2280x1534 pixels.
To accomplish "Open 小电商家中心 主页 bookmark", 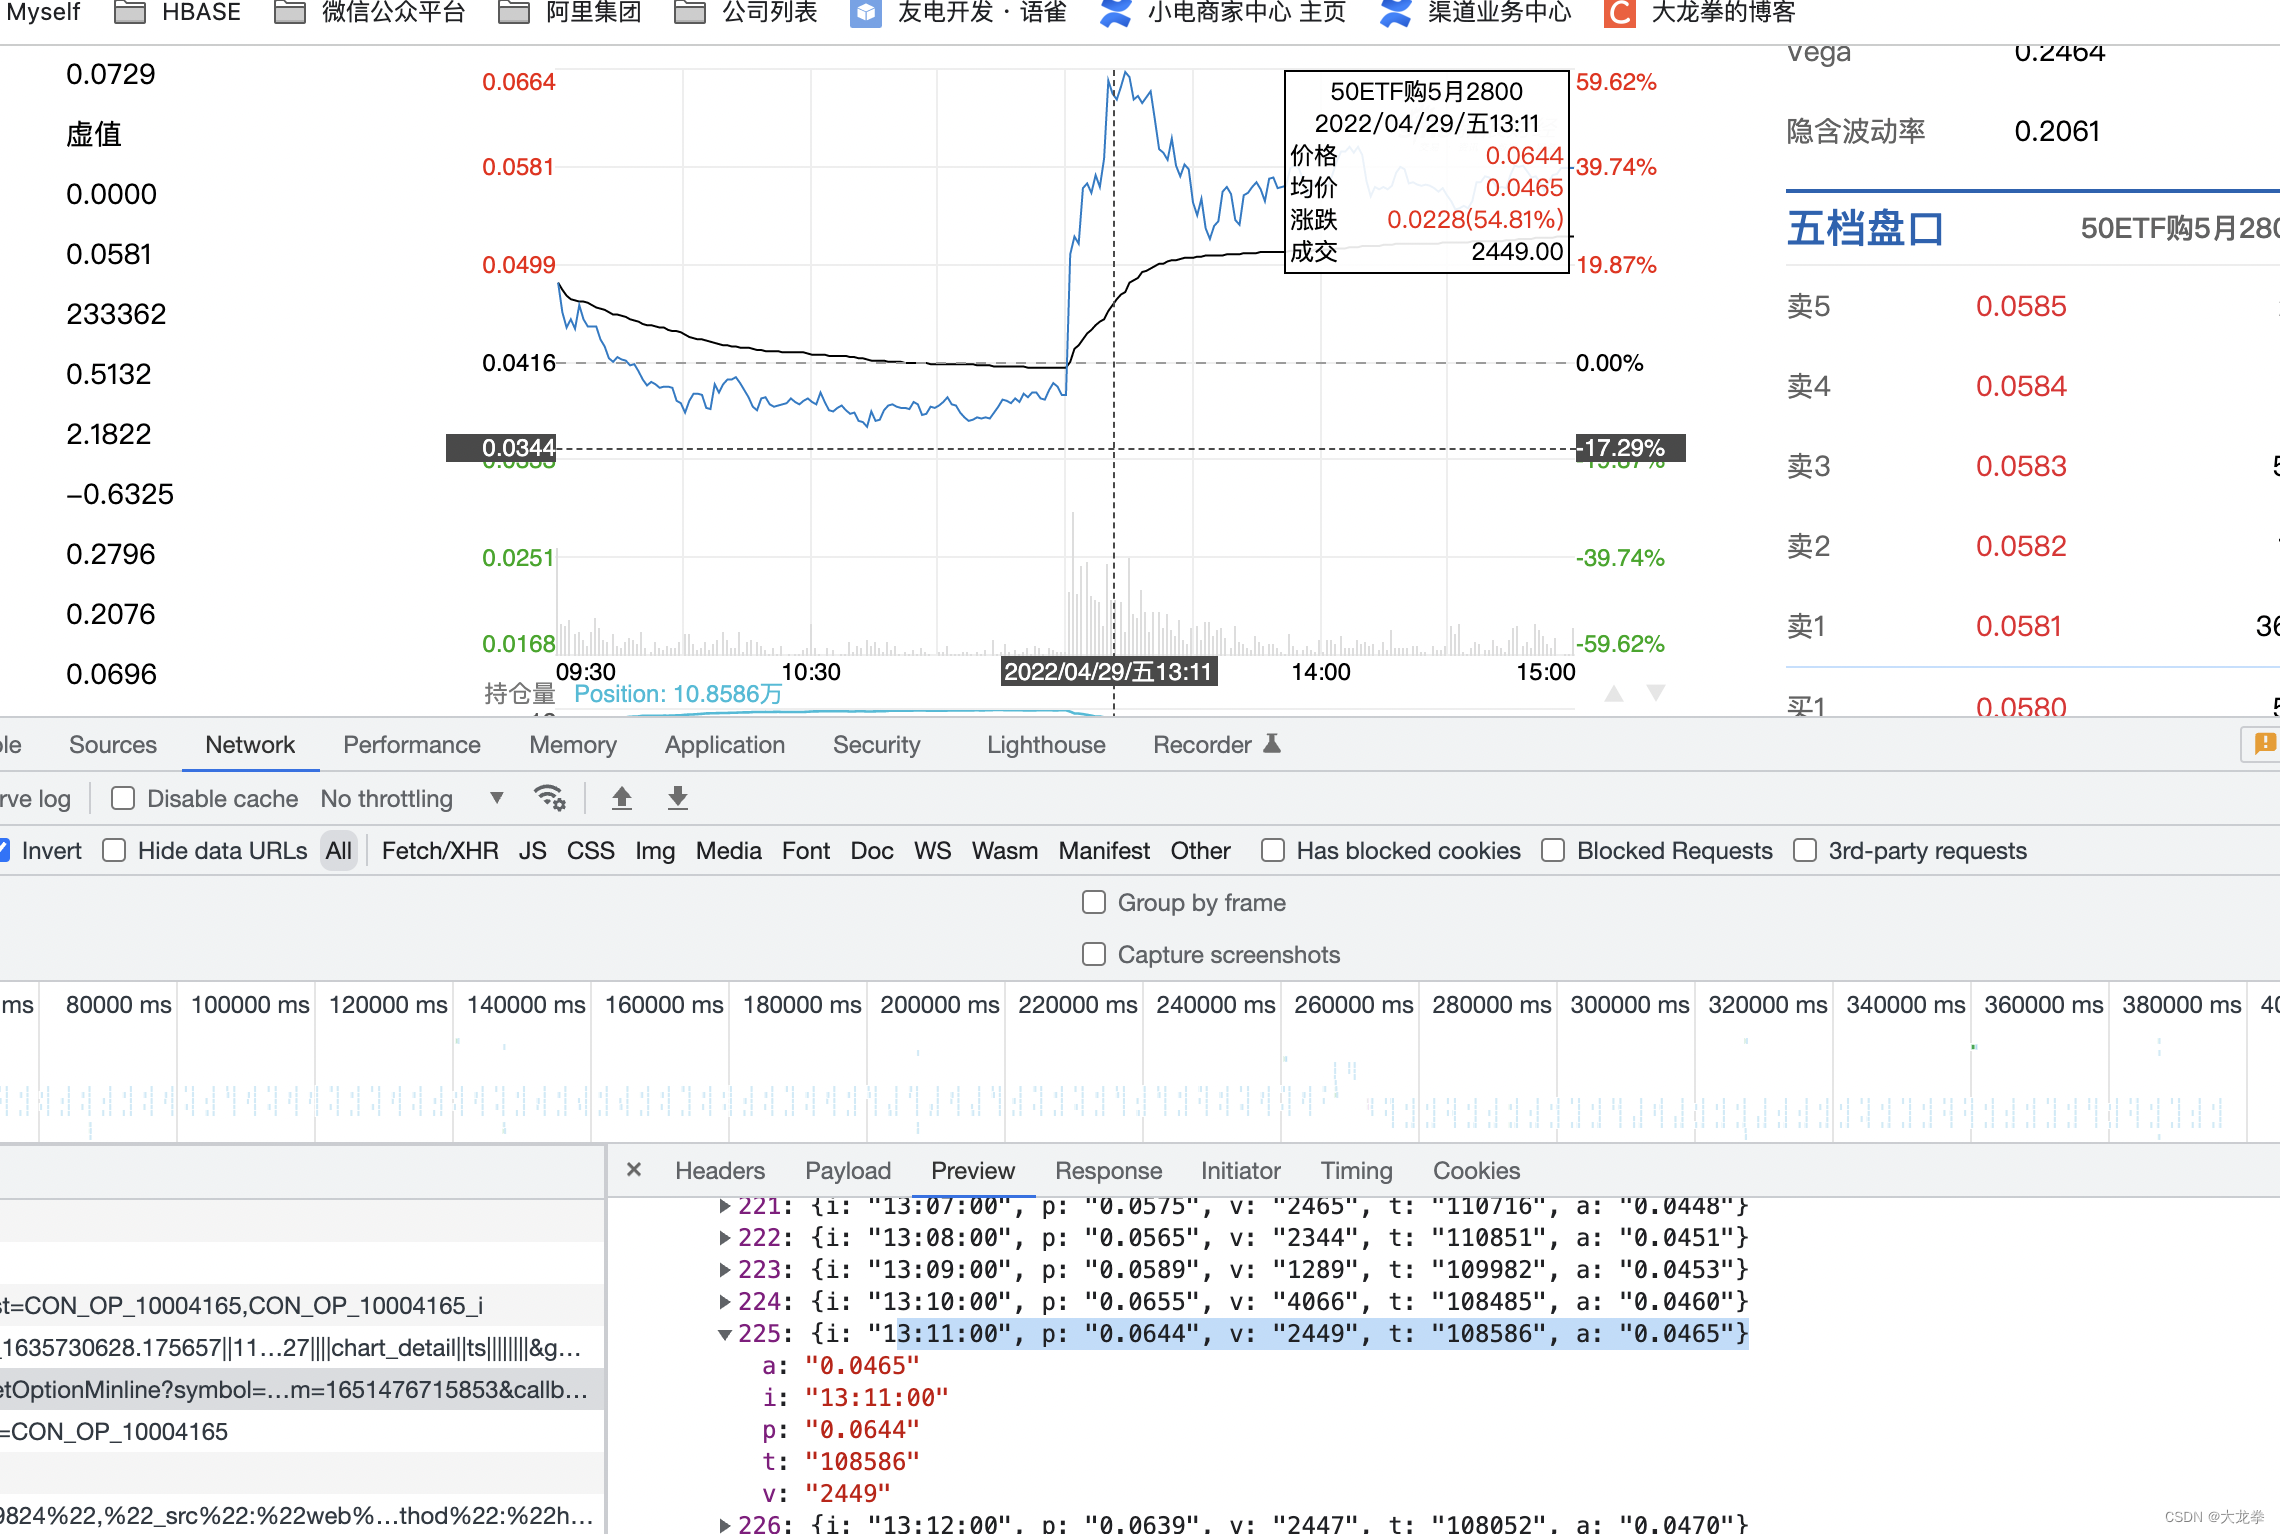I will [x=1222, y=12].
